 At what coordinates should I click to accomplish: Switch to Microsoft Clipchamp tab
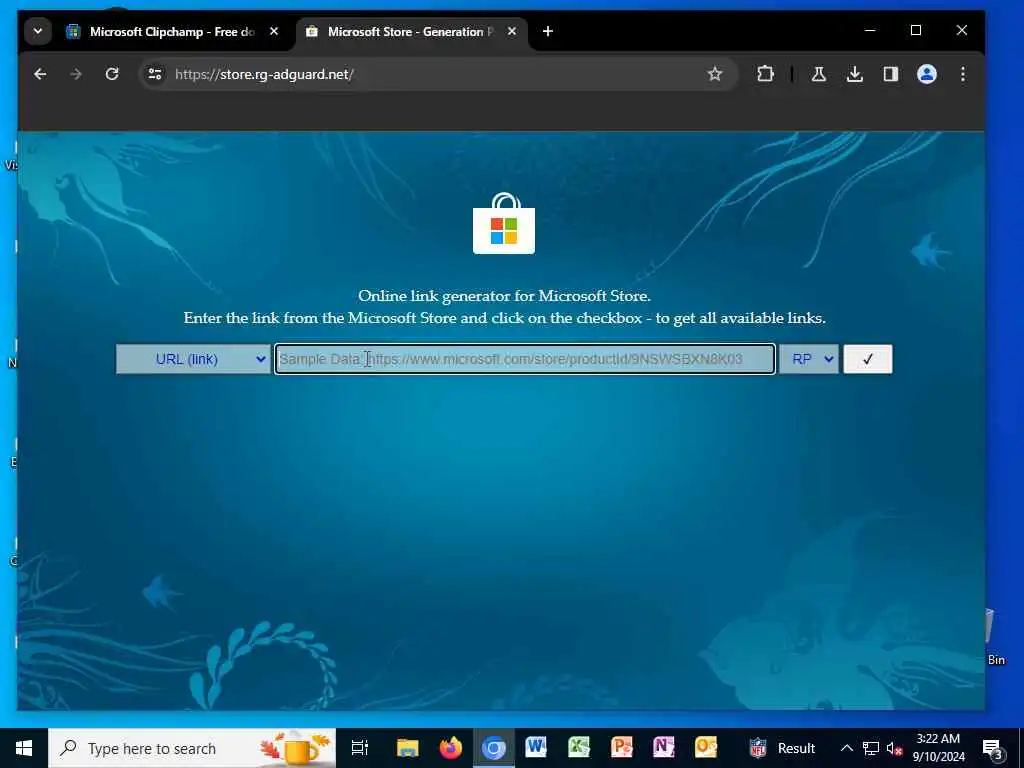(173, 31)
